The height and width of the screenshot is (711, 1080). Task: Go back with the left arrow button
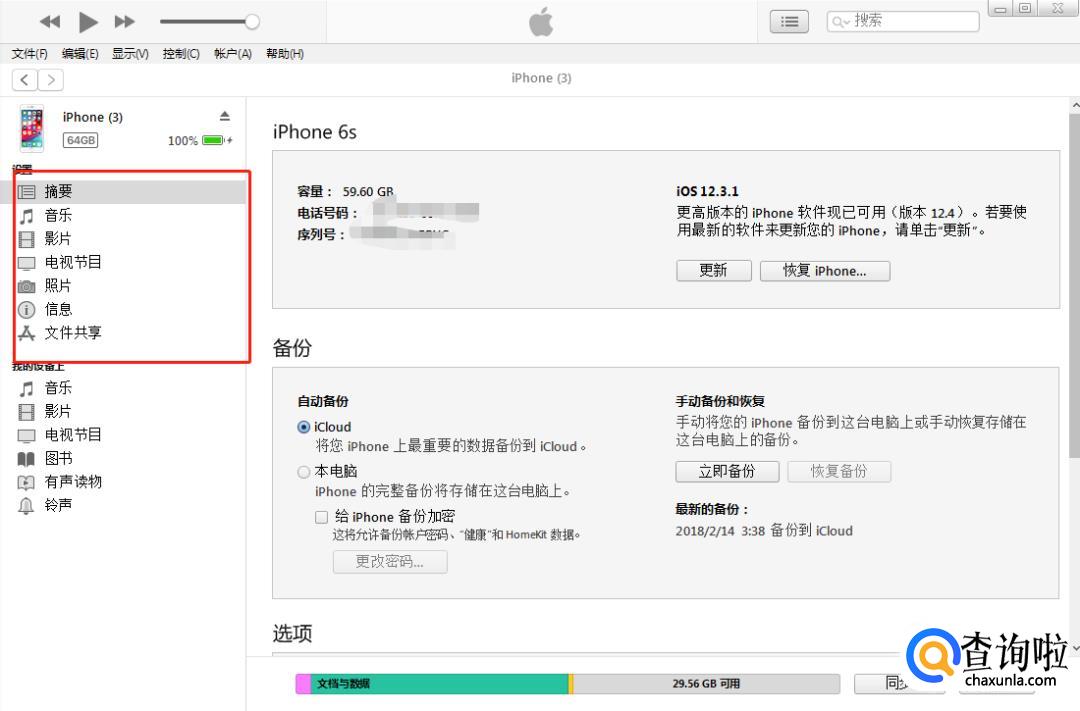(25, 80)
